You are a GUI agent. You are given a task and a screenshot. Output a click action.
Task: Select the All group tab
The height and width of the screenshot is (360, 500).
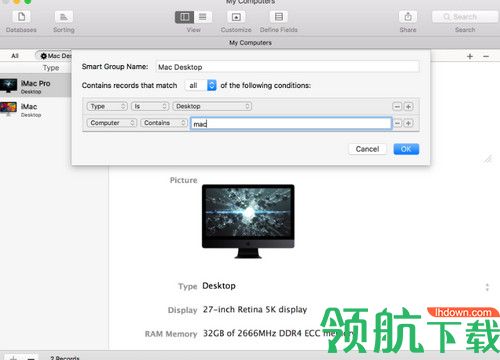tap(15, 56)
